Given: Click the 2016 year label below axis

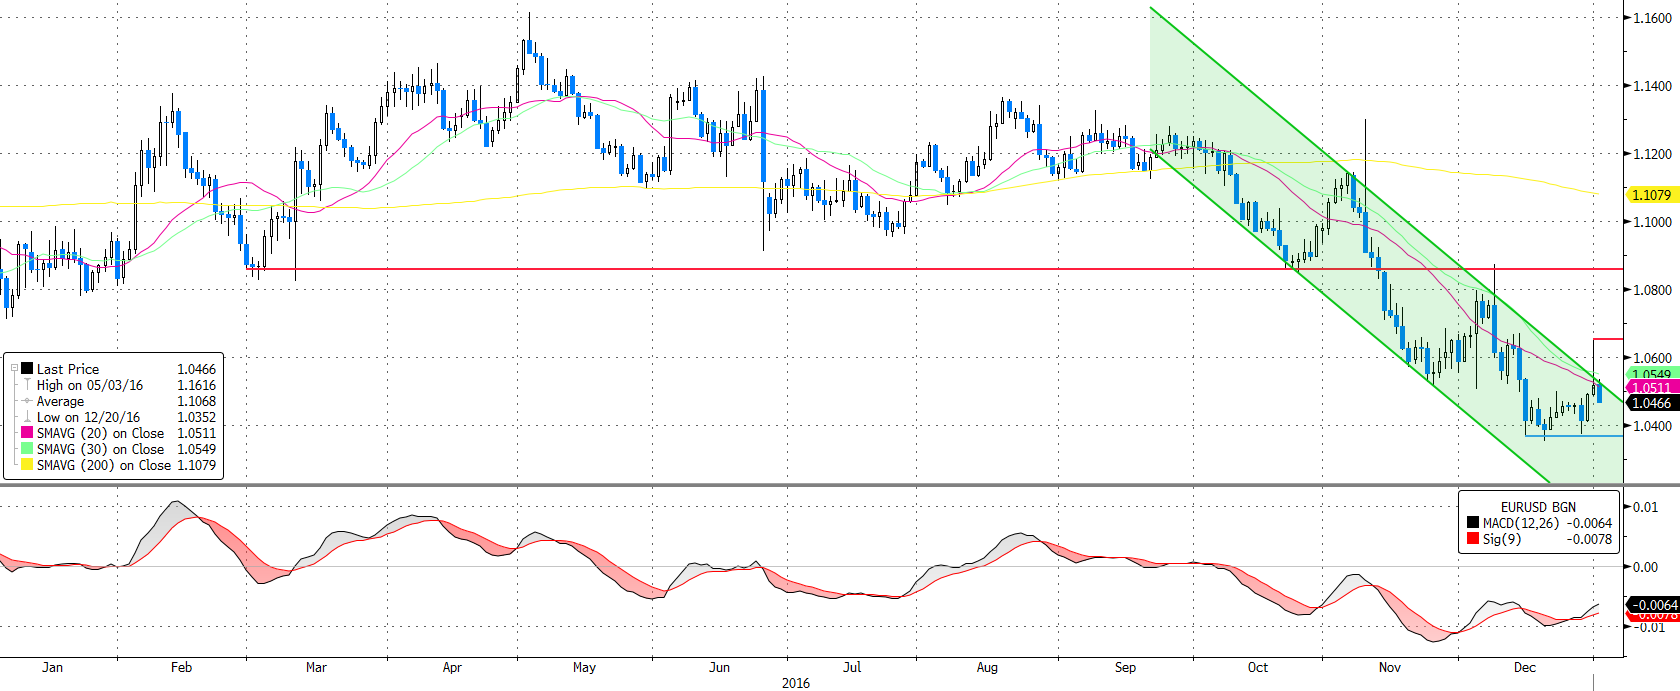Looking at the screenshot, I should (796, 683).
